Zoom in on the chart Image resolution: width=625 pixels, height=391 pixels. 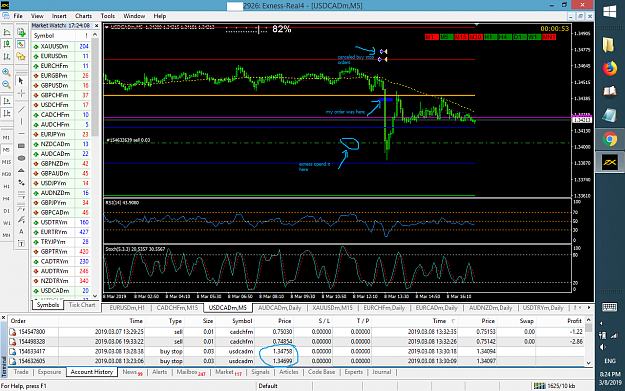[x=7, y=72]
